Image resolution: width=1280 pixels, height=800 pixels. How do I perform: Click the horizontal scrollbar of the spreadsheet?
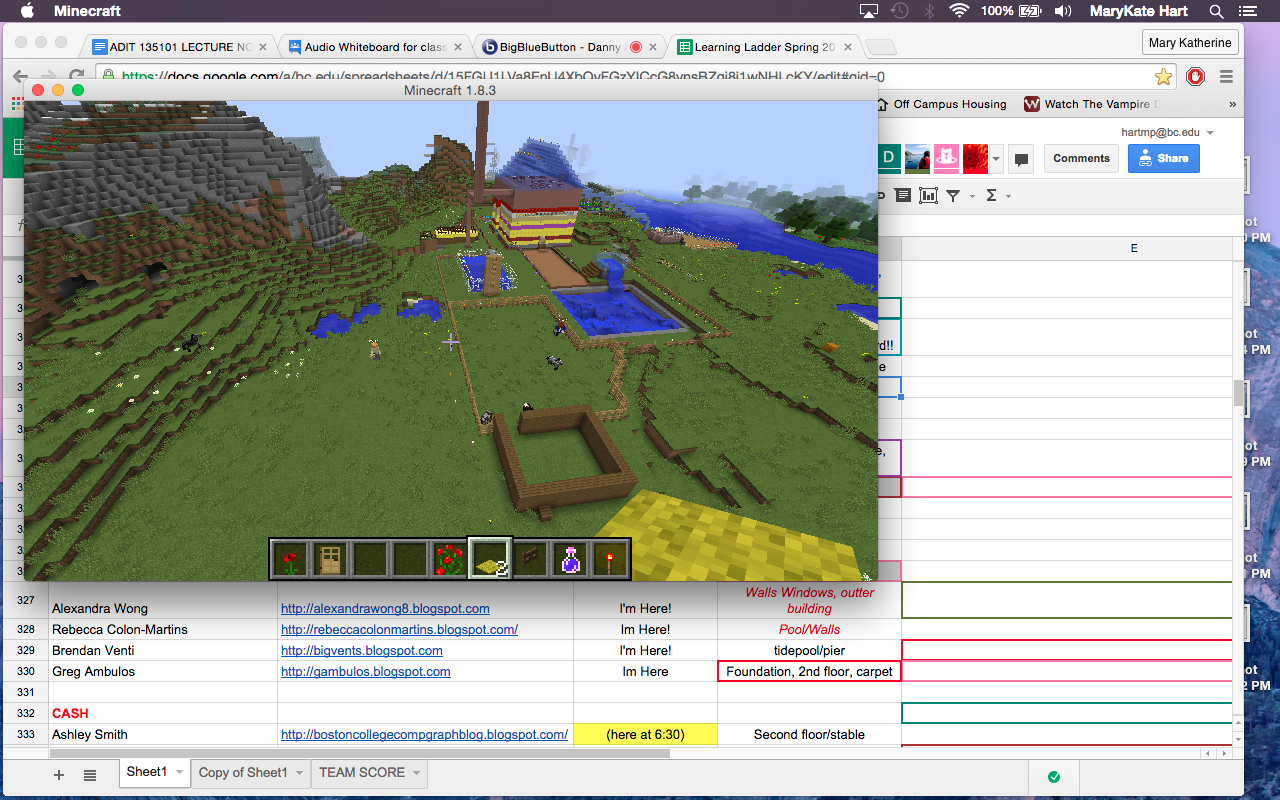[360, 753]
